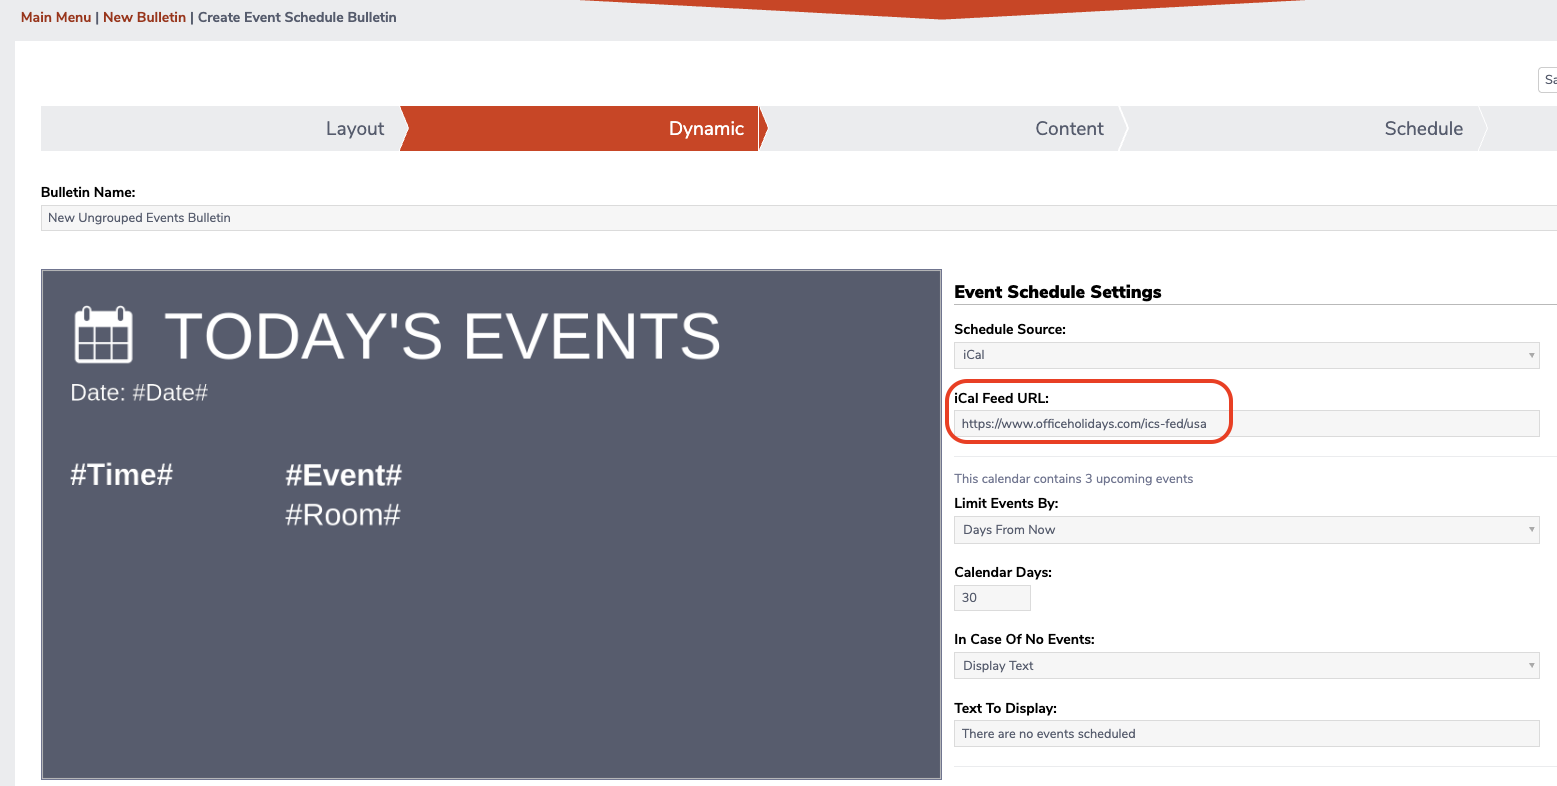This screenshot has height=786, width=1557.
Task: Click the calendar icon in preview
Action: tap(103, 335)
